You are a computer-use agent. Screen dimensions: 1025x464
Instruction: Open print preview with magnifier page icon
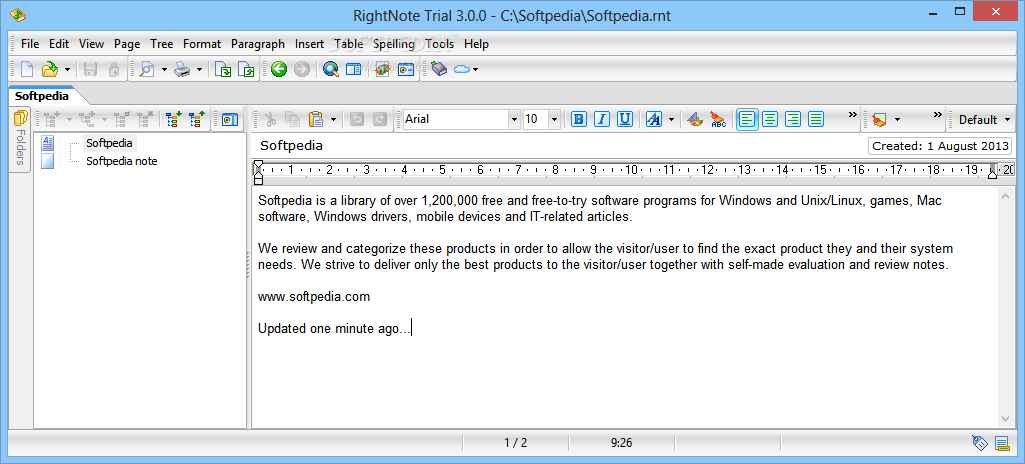(147, 69)
